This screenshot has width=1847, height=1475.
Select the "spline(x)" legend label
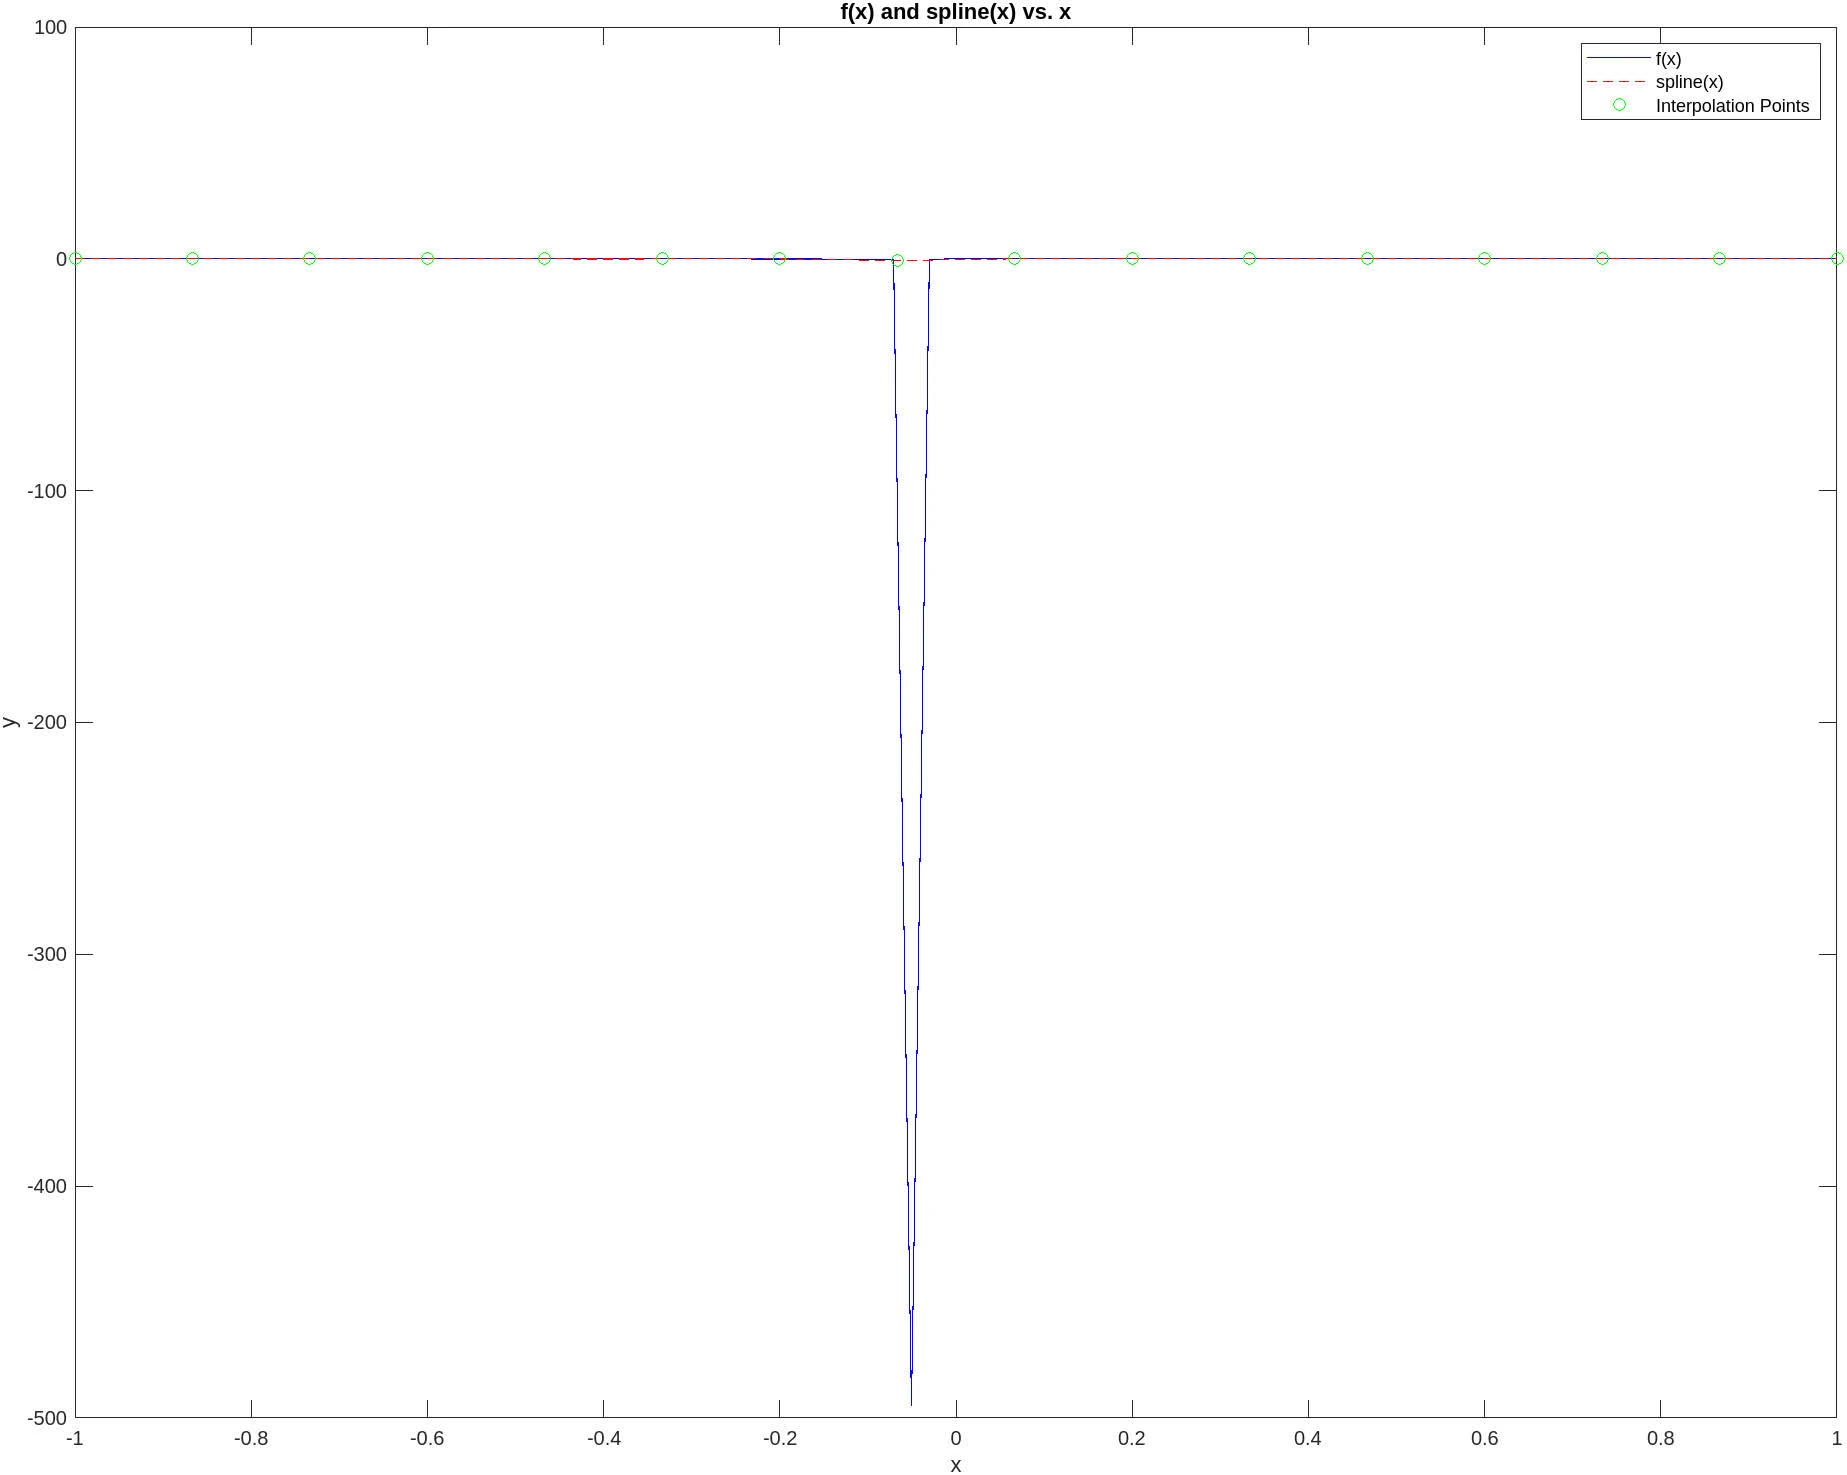tap(1689, 82)
